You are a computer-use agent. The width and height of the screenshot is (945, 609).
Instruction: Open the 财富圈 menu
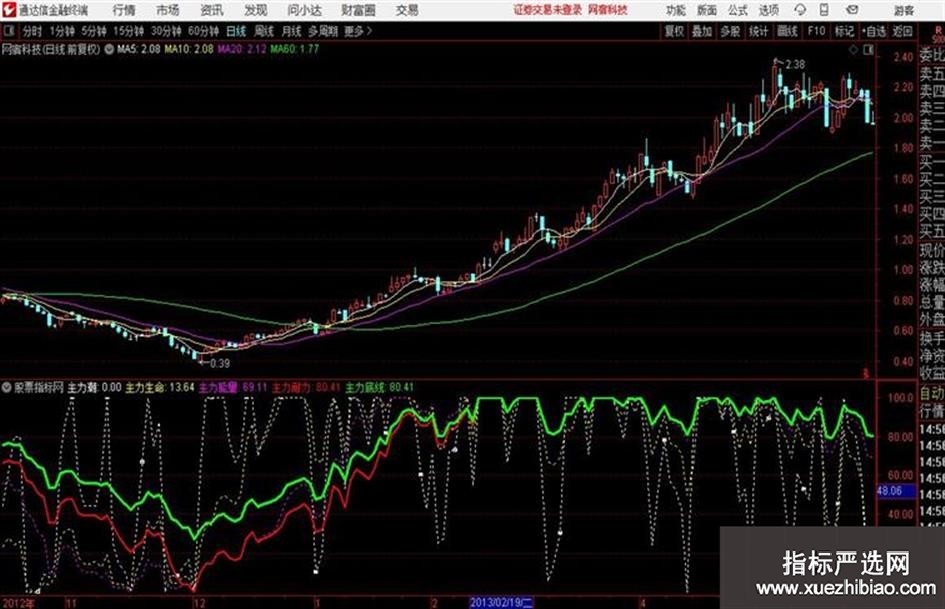(358, 10)
